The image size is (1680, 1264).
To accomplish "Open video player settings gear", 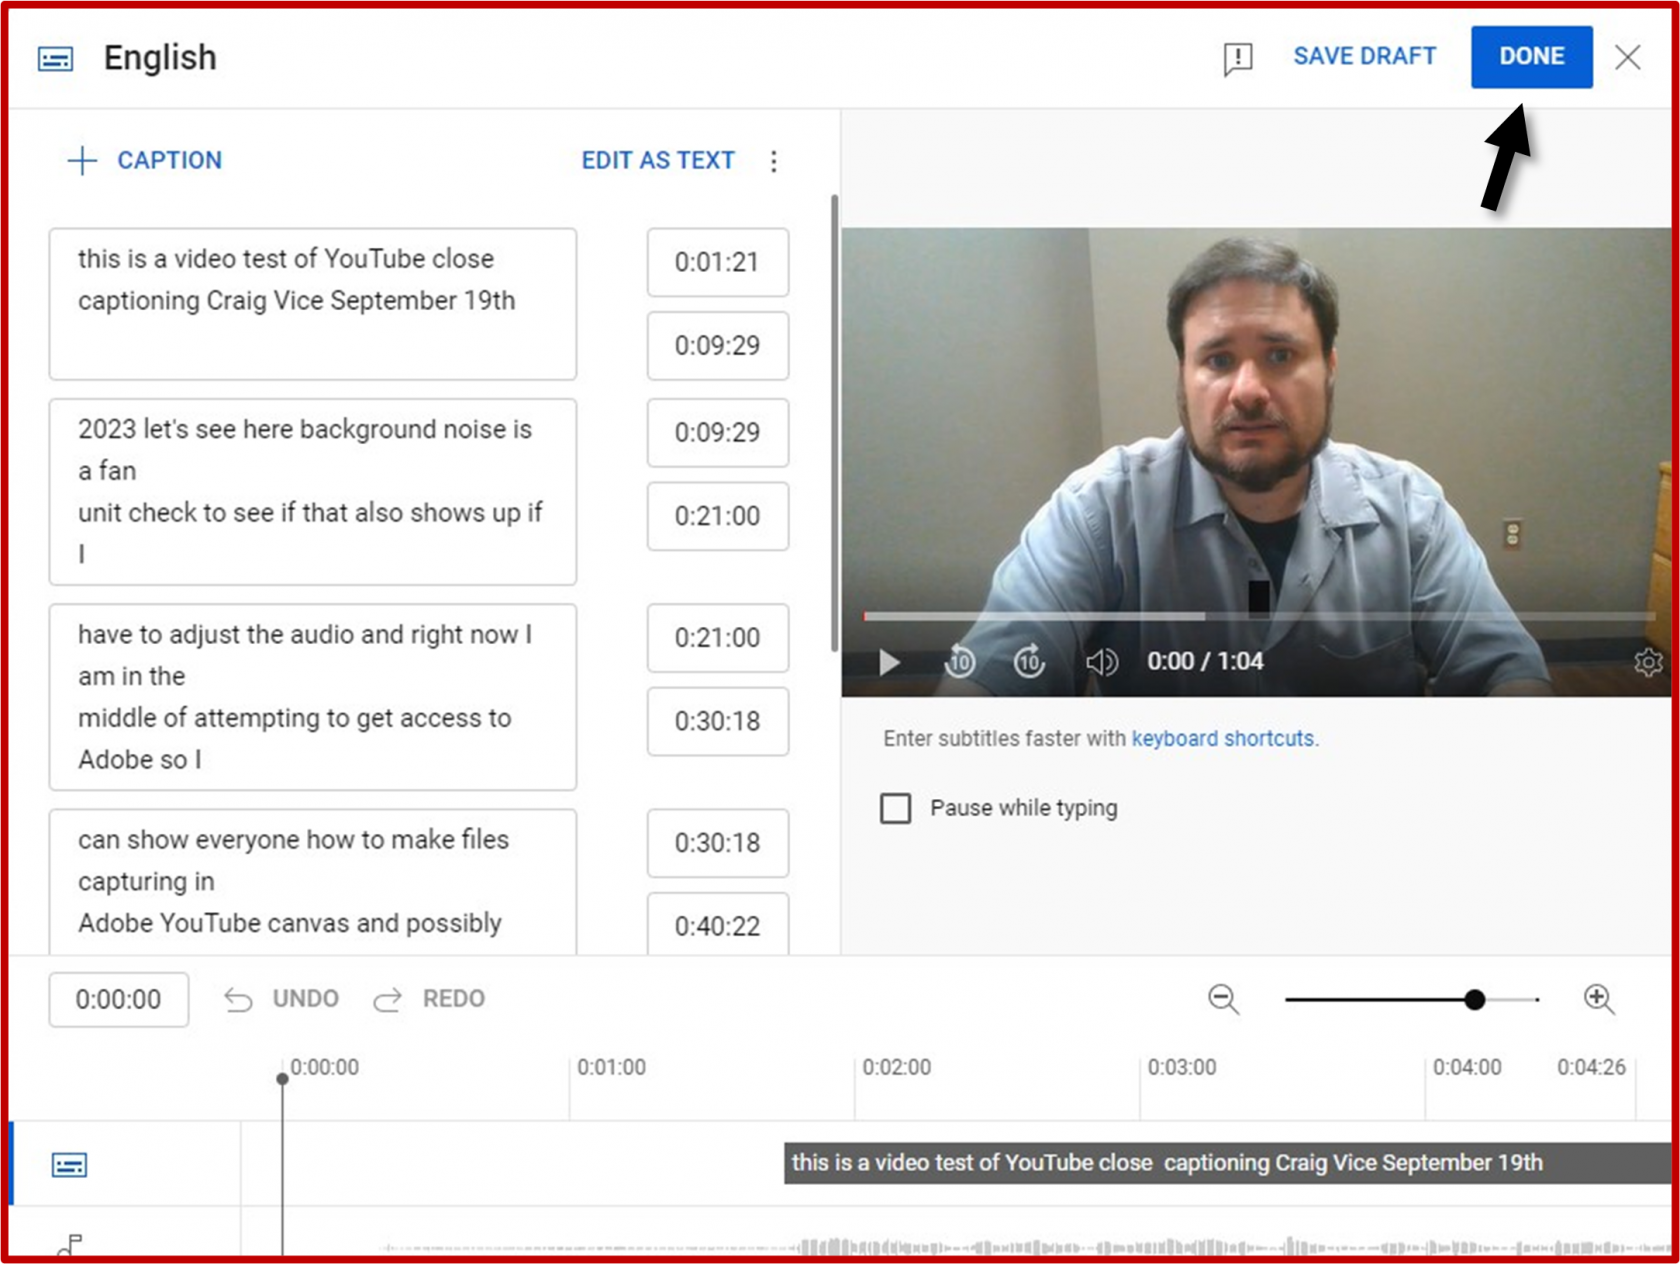I will coord(1647,662).
